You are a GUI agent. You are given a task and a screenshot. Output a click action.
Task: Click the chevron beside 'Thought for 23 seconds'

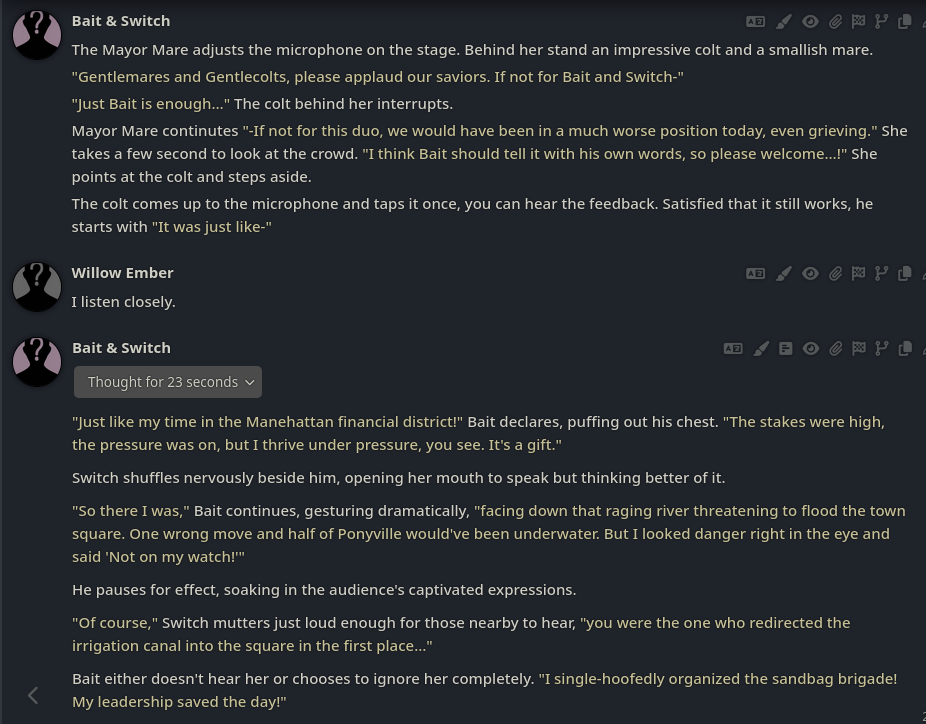point(250,382)
